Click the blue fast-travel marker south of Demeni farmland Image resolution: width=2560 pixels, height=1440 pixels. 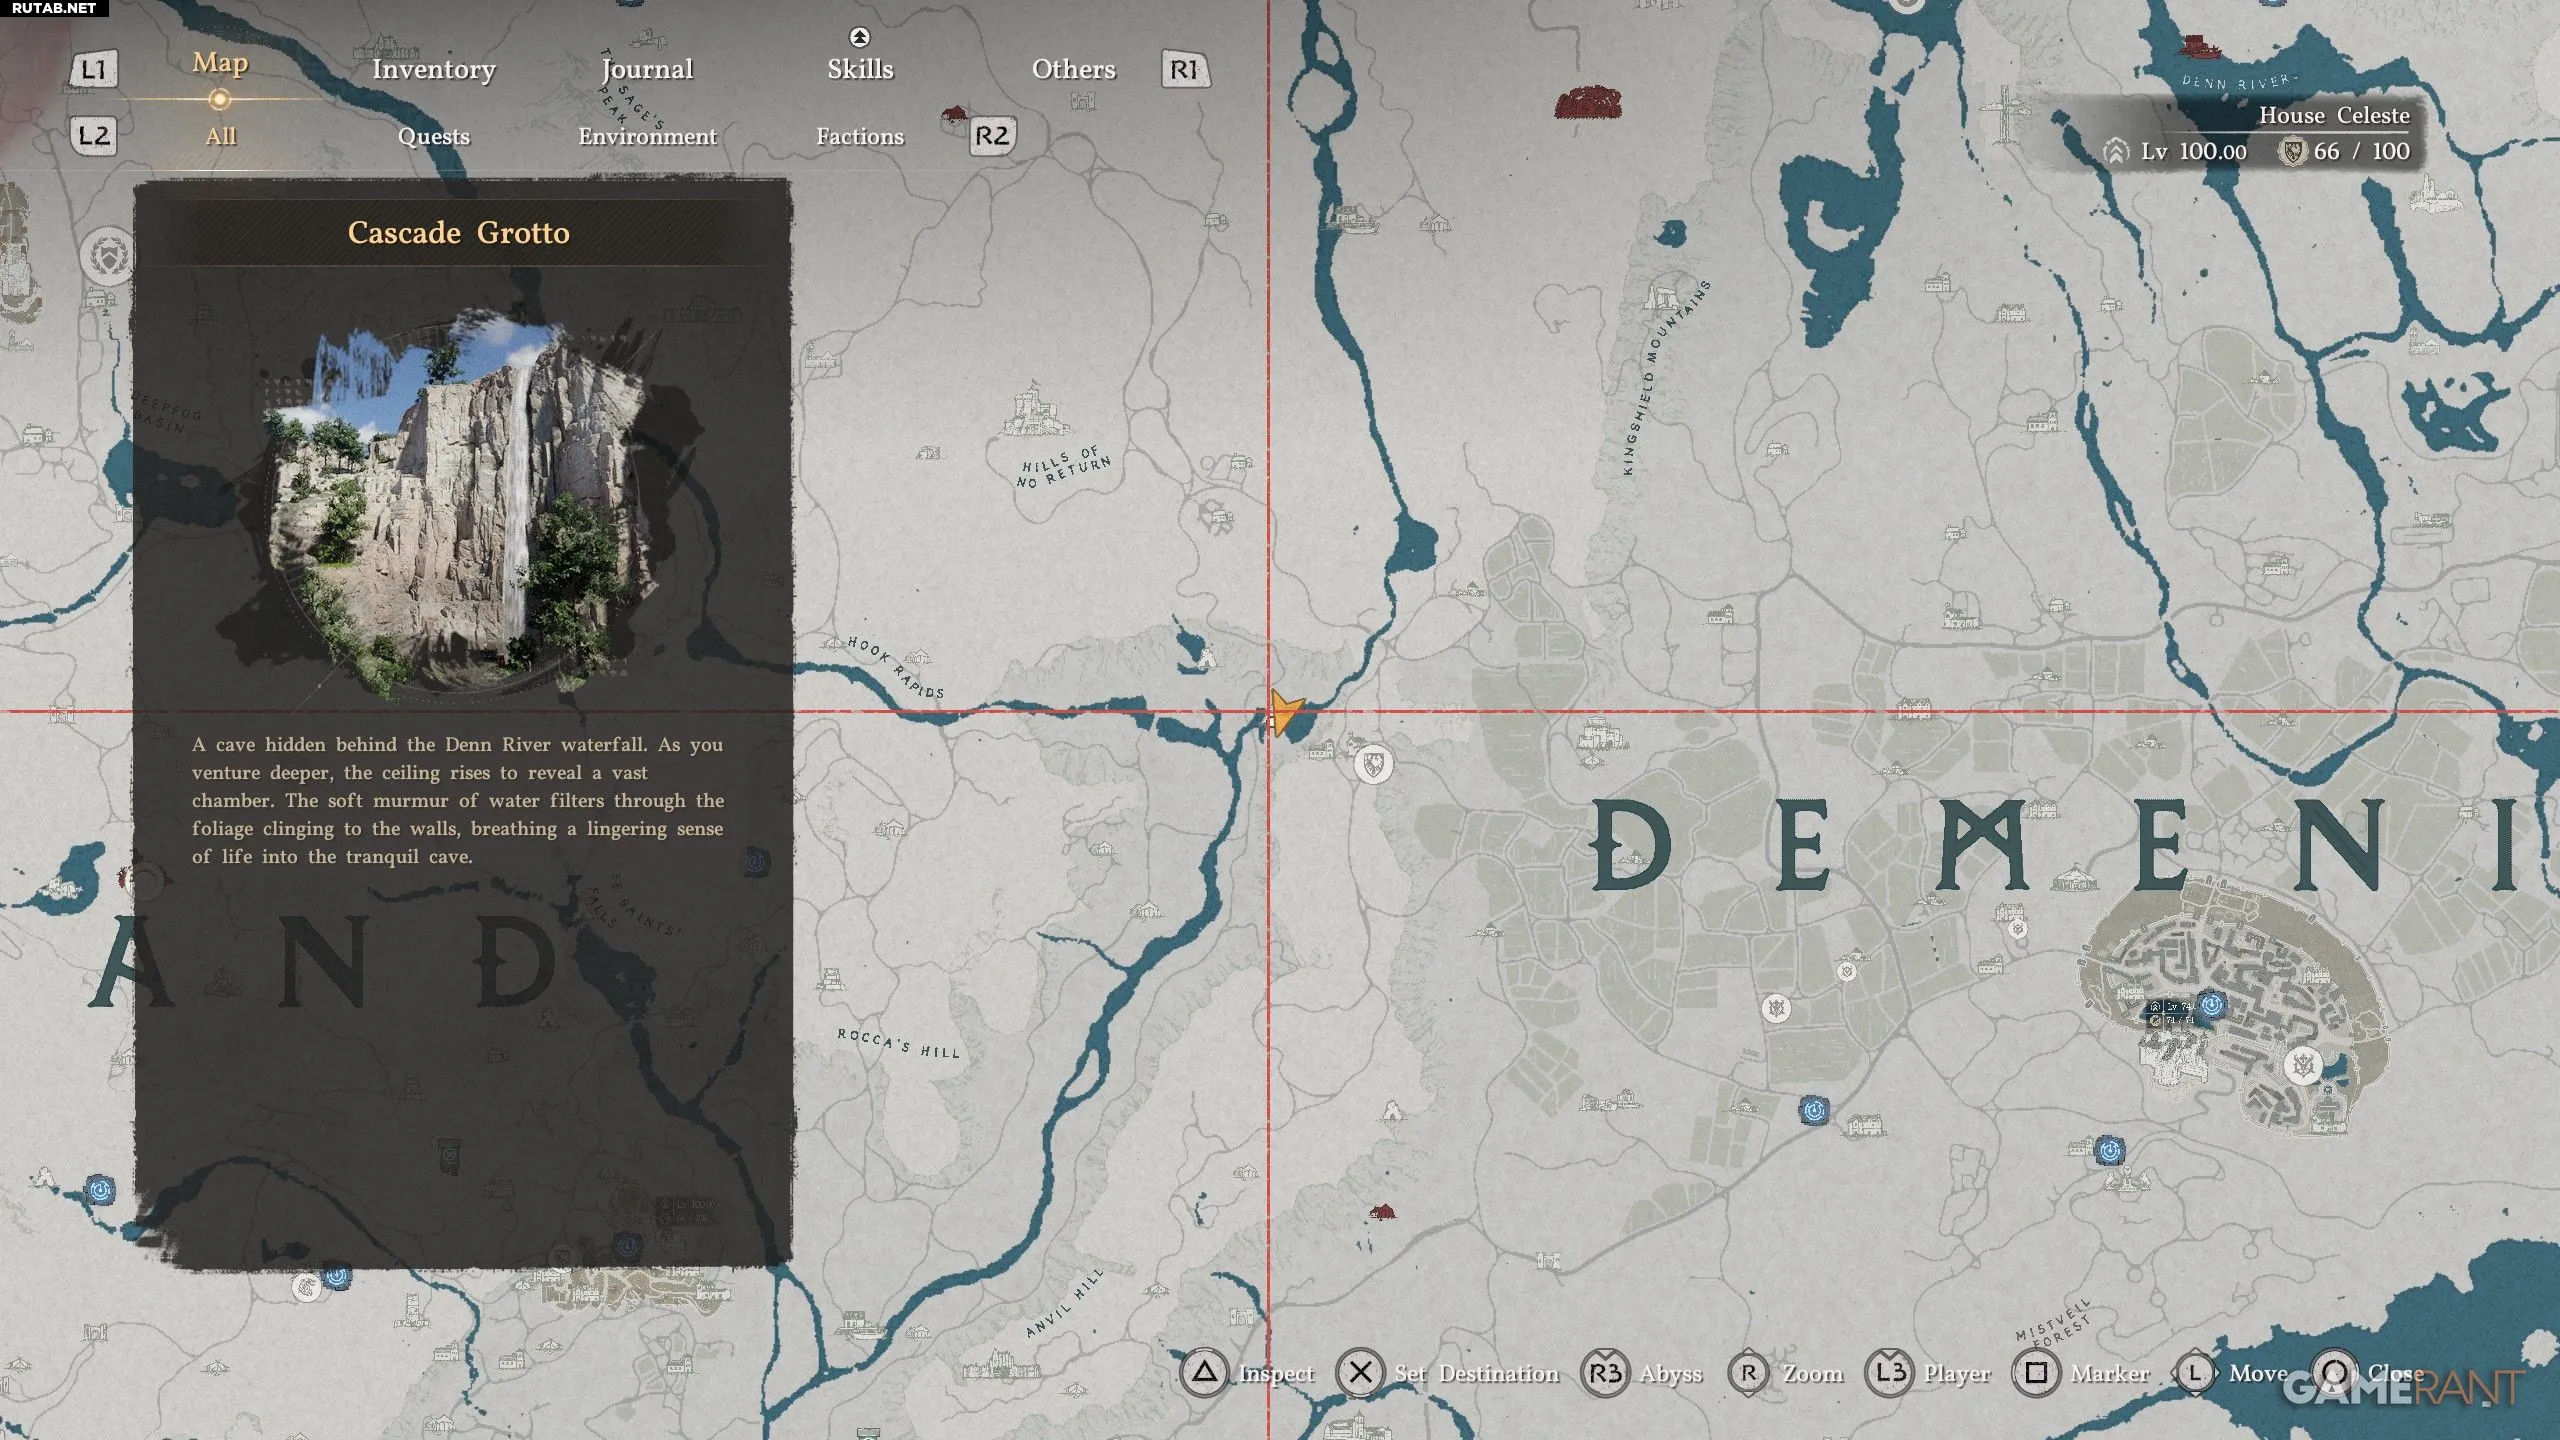1814,1110
